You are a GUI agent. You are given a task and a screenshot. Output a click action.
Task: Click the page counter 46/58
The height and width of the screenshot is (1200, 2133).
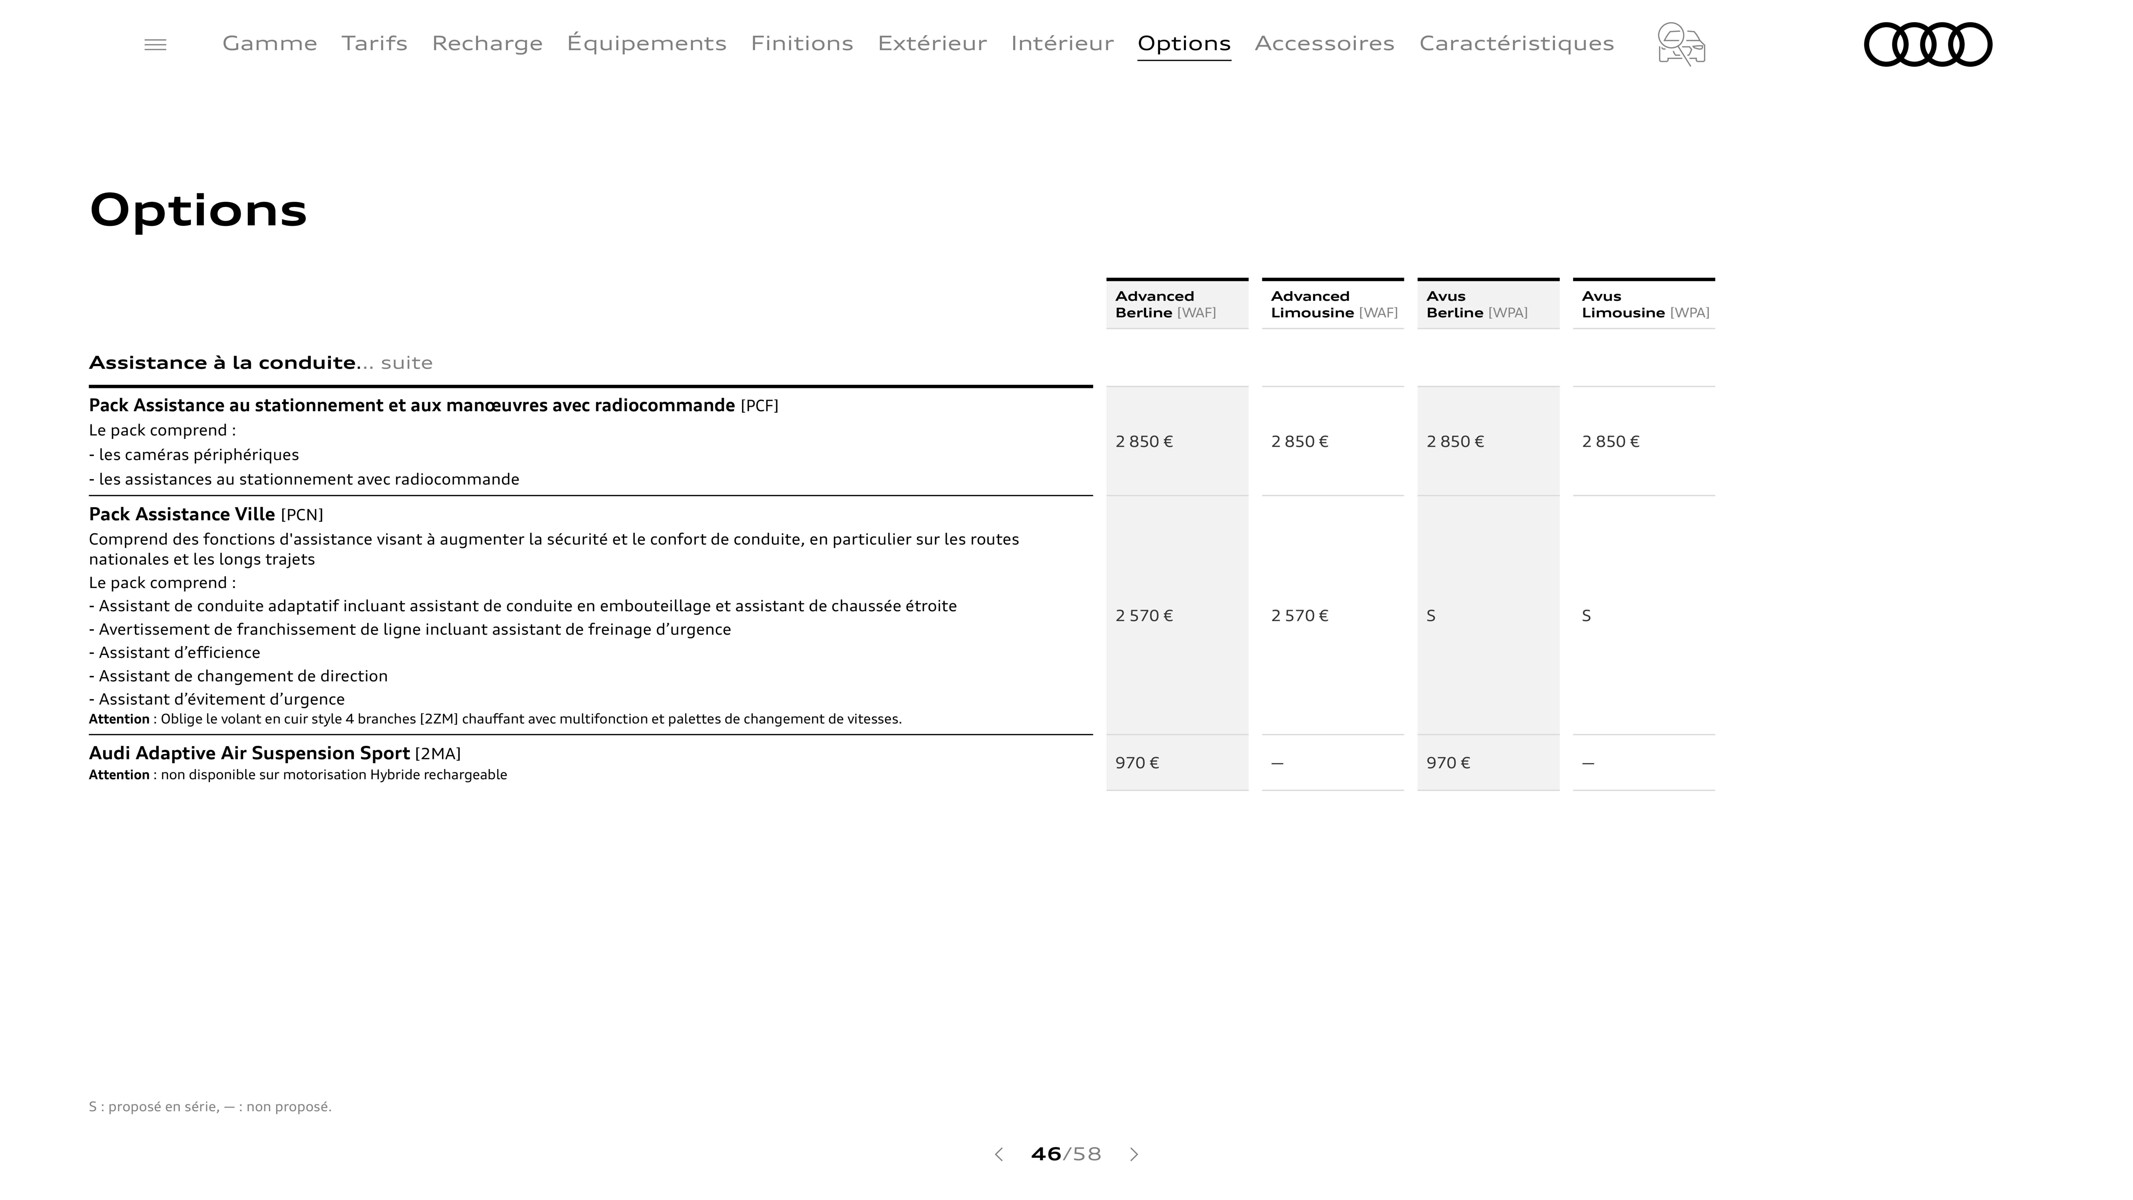[1066, 1154]
